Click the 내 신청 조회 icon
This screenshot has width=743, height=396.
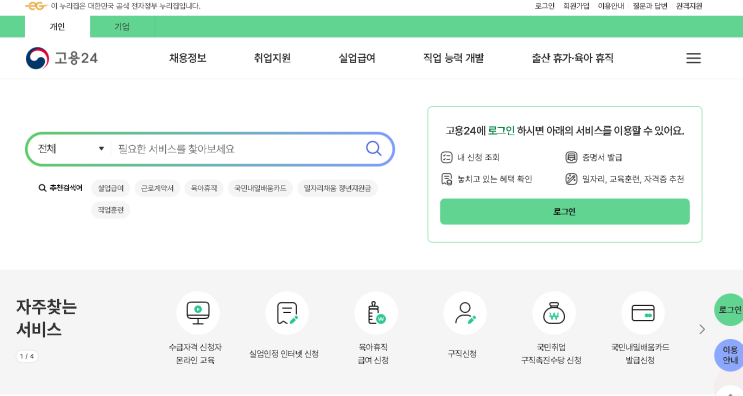tap(446, 157)
